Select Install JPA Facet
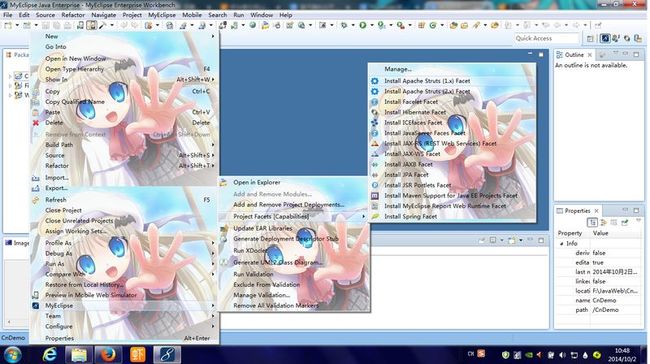Viewport: 650px width, 364px height. click(406, 175)
